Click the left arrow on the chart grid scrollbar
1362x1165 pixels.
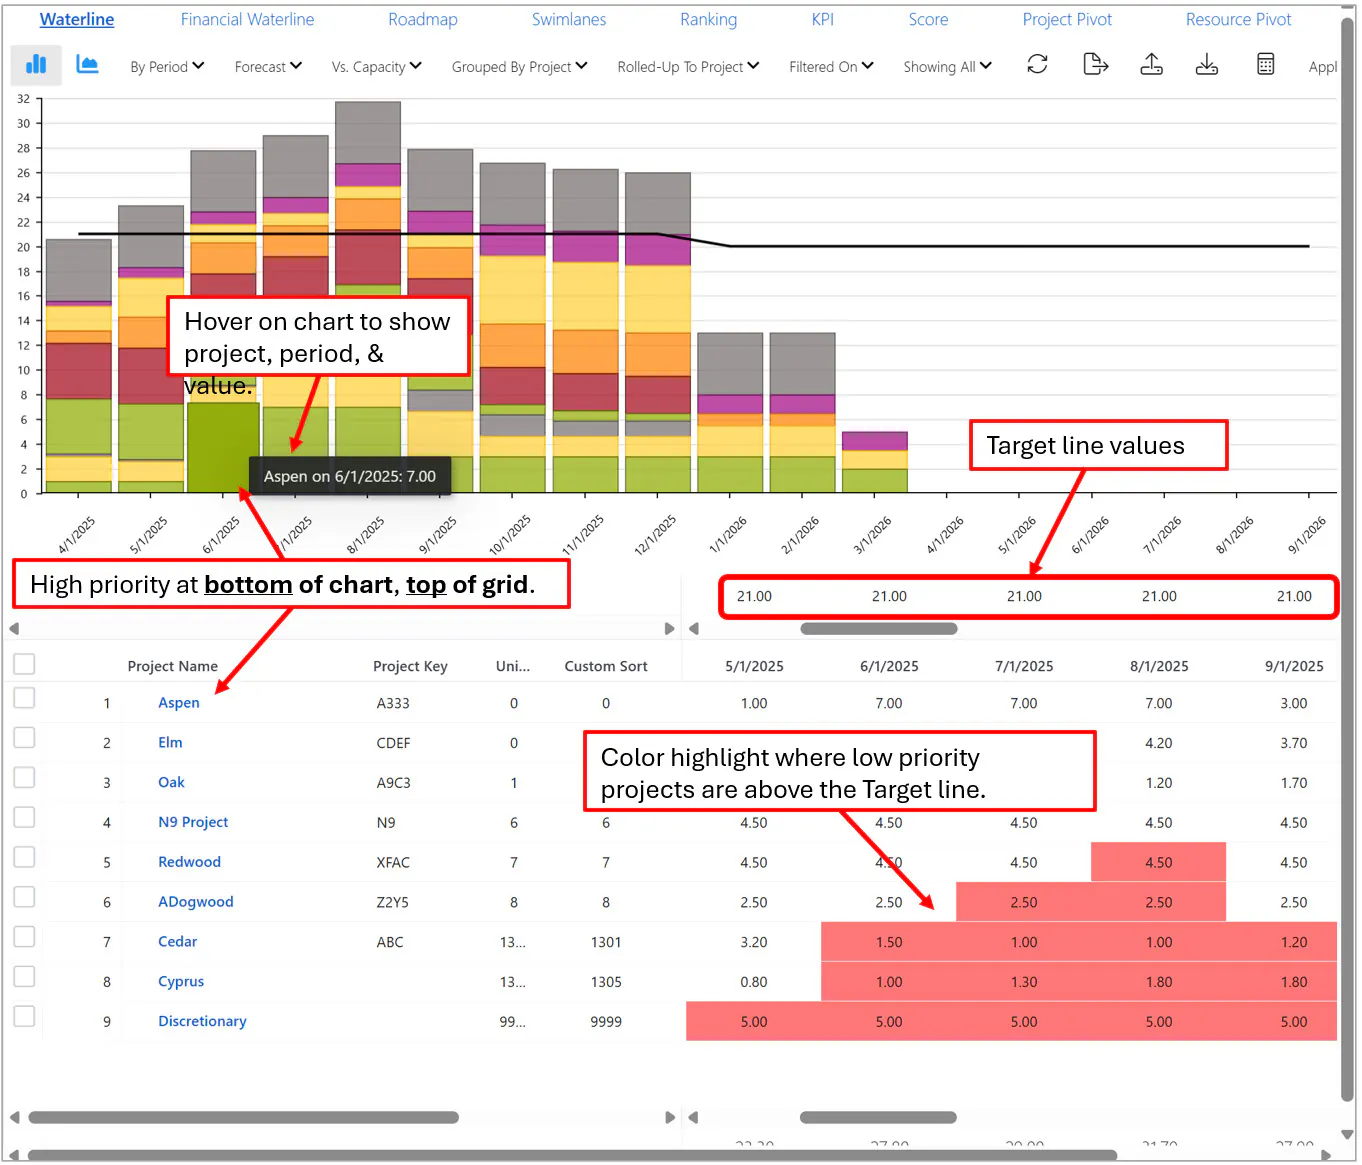click(x=14, y=628)
